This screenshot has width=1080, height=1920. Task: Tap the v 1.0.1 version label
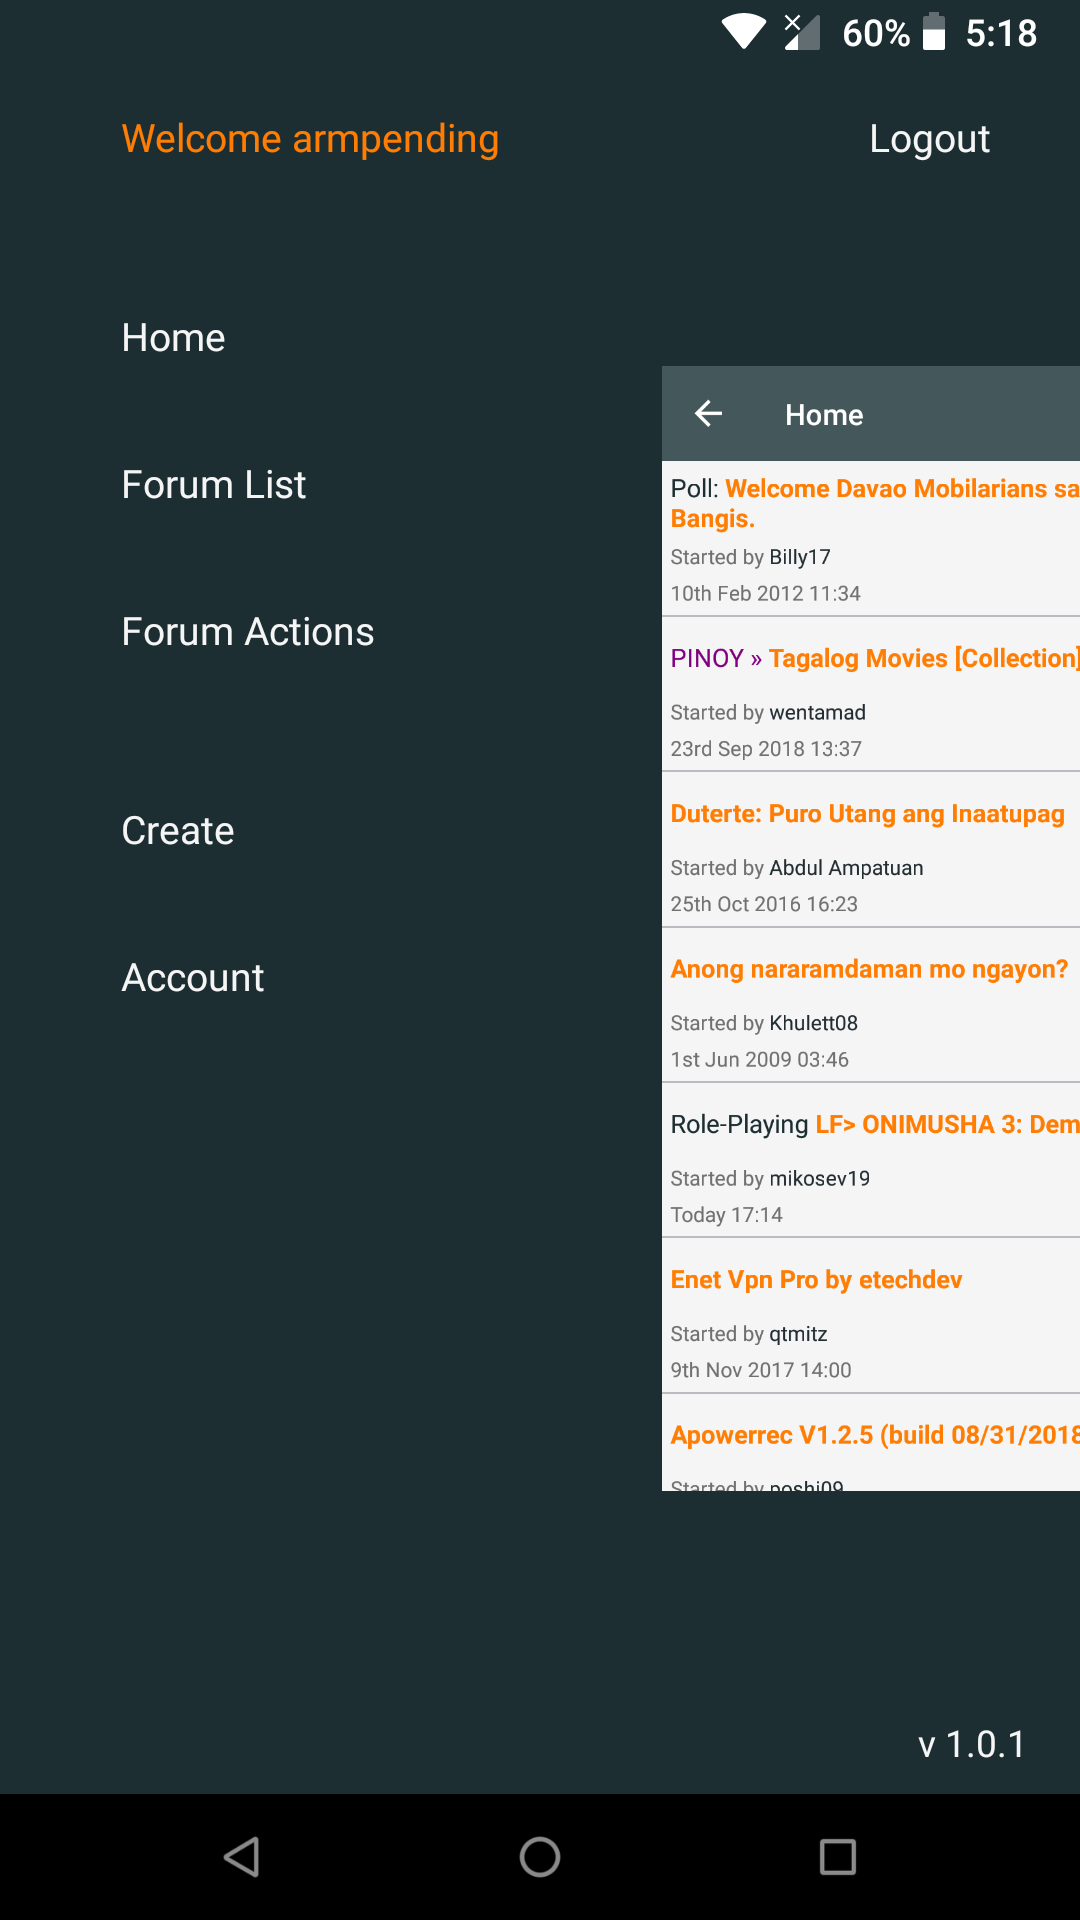971,1744
